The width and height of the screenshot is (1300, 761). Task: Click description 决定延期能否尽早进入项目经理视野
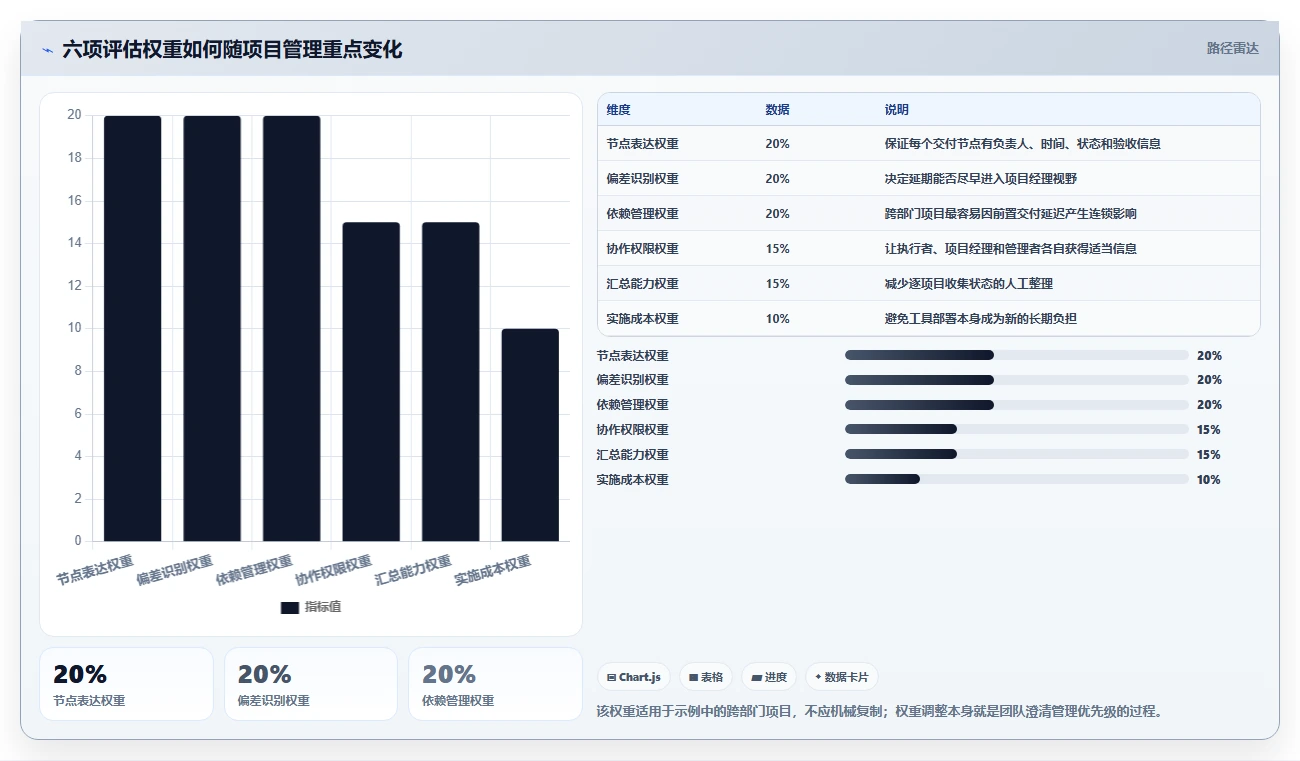click(x=981, y=179)
